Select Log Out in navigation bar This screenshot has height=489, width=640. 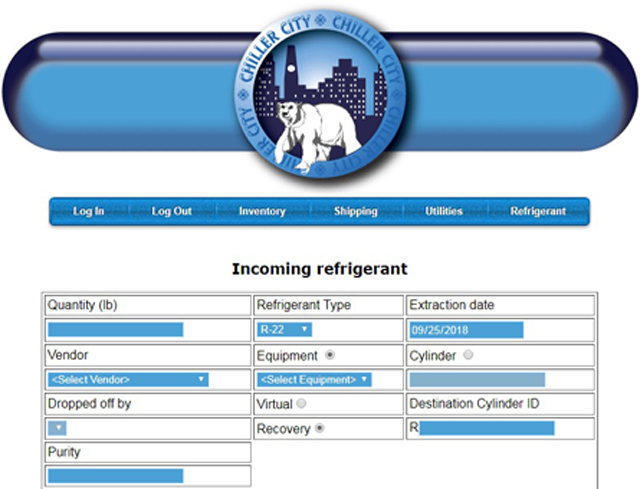tap(171, 211)
